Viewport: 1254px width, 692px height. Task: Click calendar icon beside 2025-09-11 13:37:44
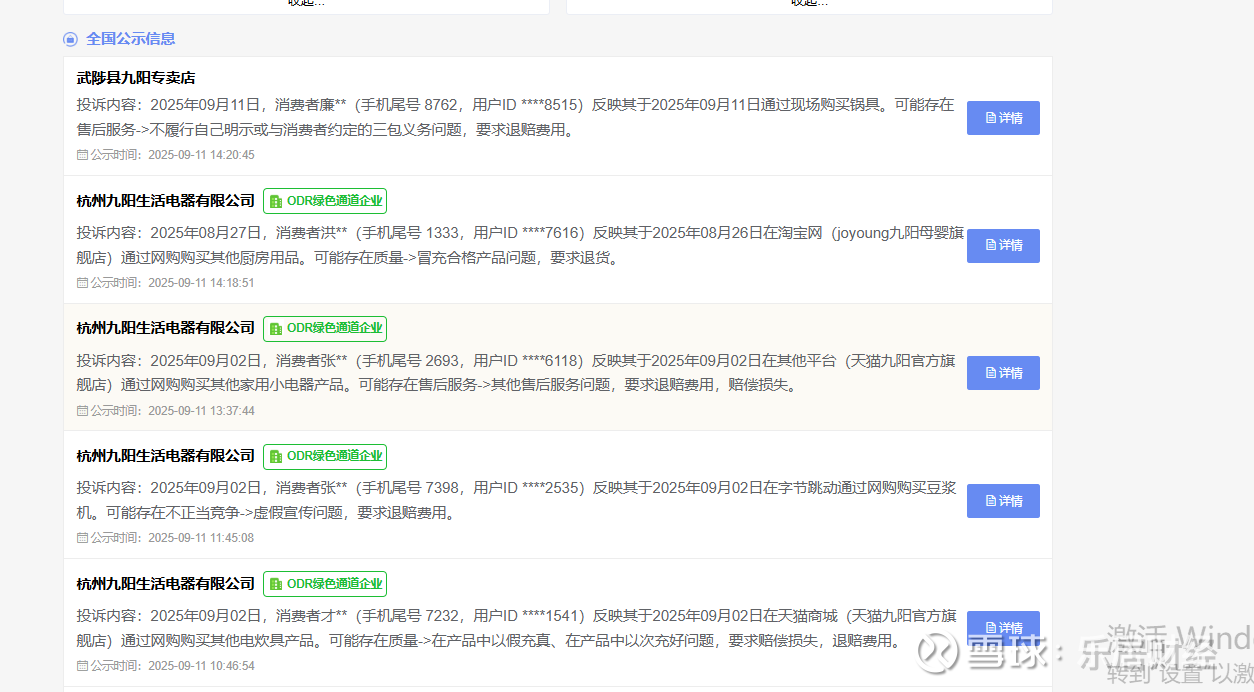pyautogui.click(x=82, y=411)
